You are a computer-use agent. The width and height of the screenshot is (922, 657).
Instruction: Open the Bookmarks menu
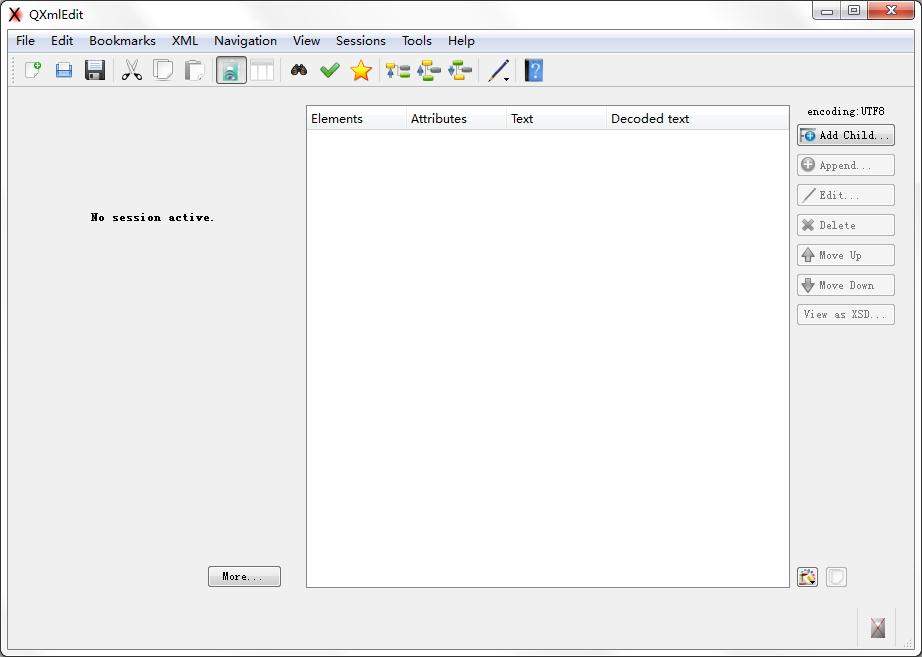click(x=122, y=41)
